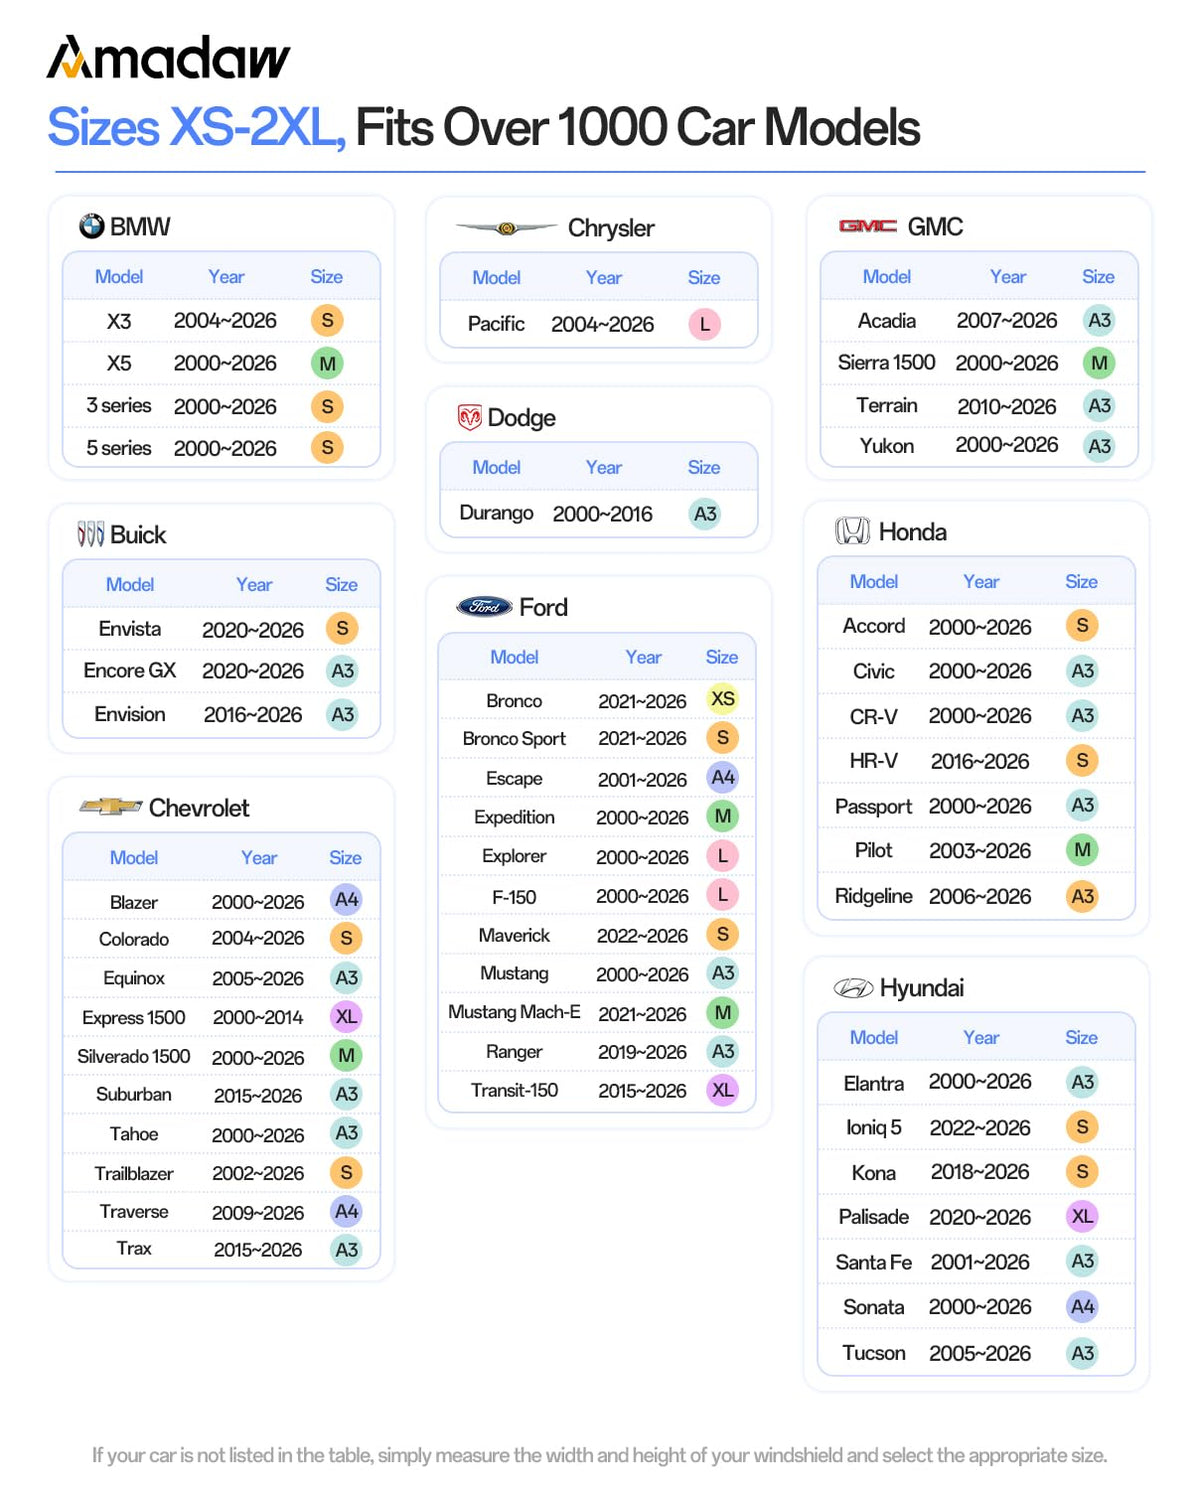Click the Dodge ram head logo

click(469, 417)
